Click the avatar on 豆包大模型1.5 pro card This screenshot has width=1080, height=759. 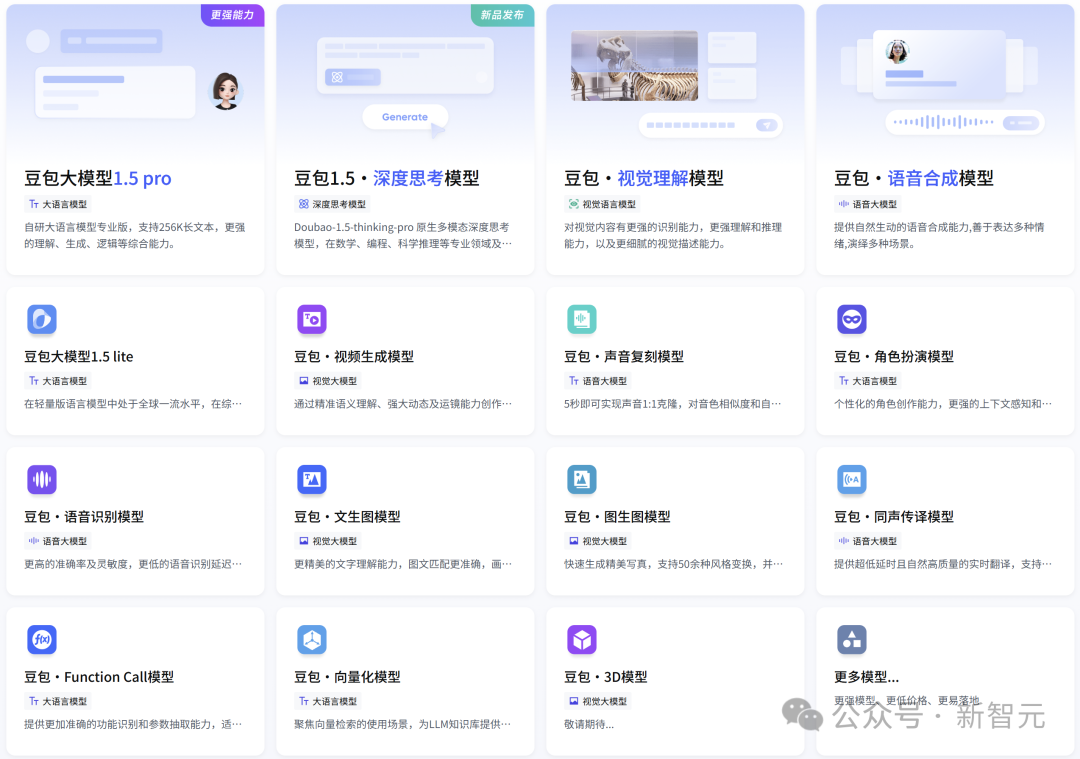click(225, 90)
